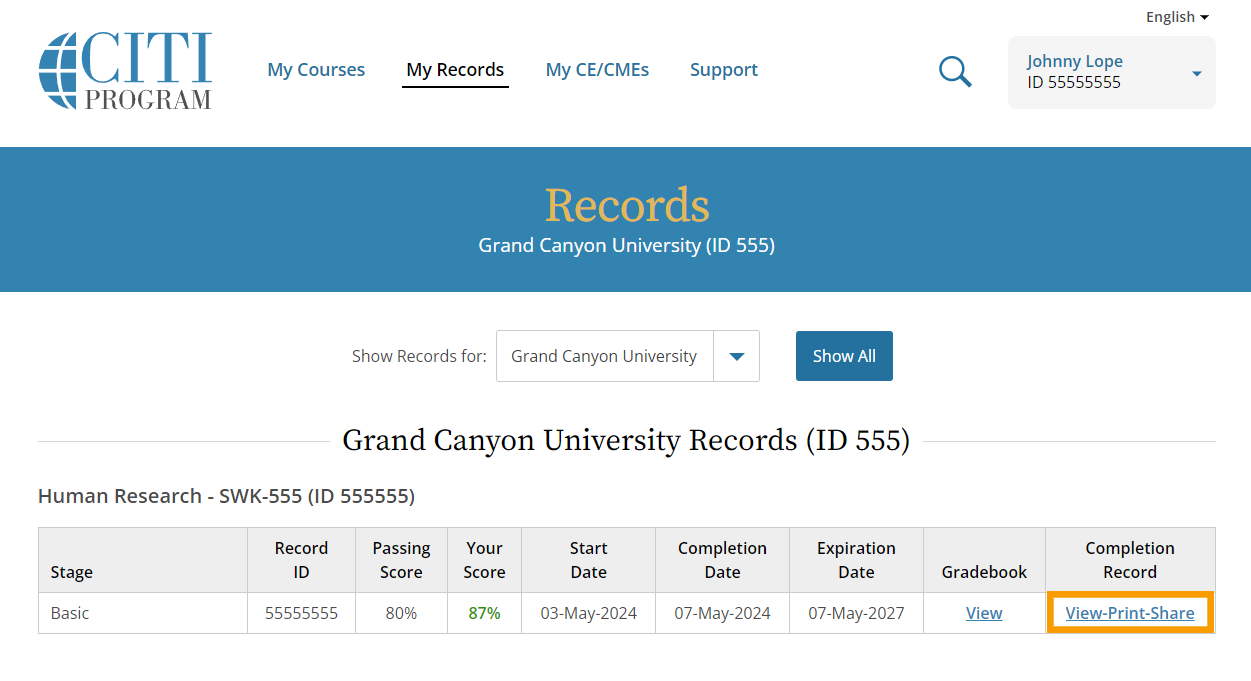Click the Grand Canyon University (ID 555) banner subtitle
Viewport: 1251px width, 681px height.
tap(626, 245)
